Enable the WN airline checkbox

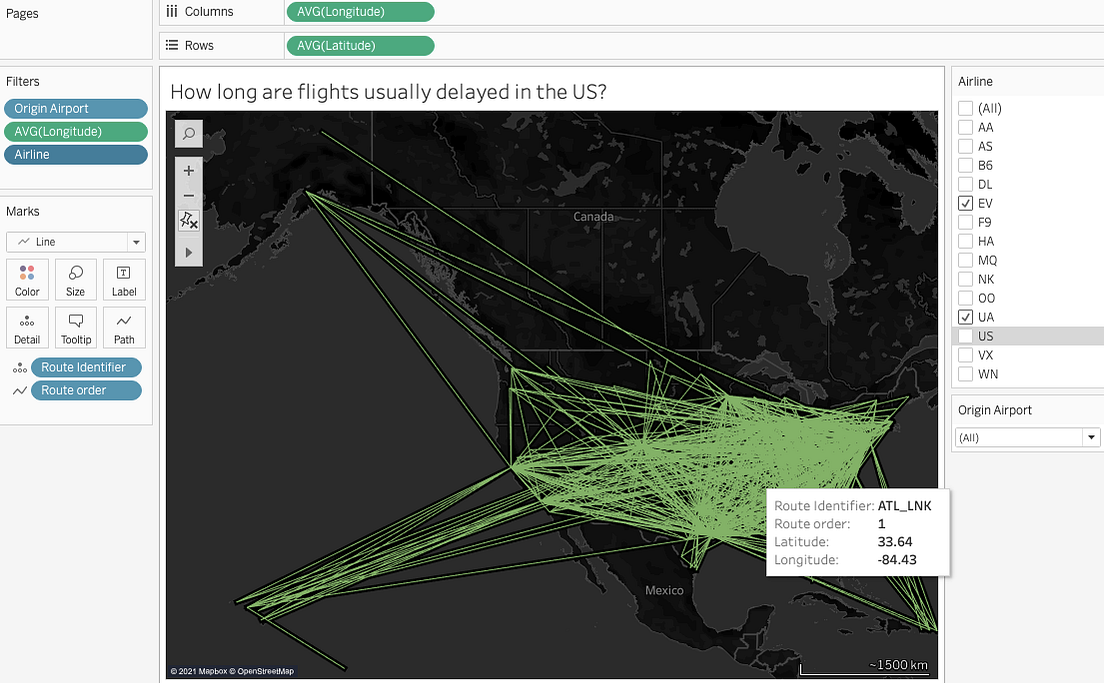coord(965,374)
